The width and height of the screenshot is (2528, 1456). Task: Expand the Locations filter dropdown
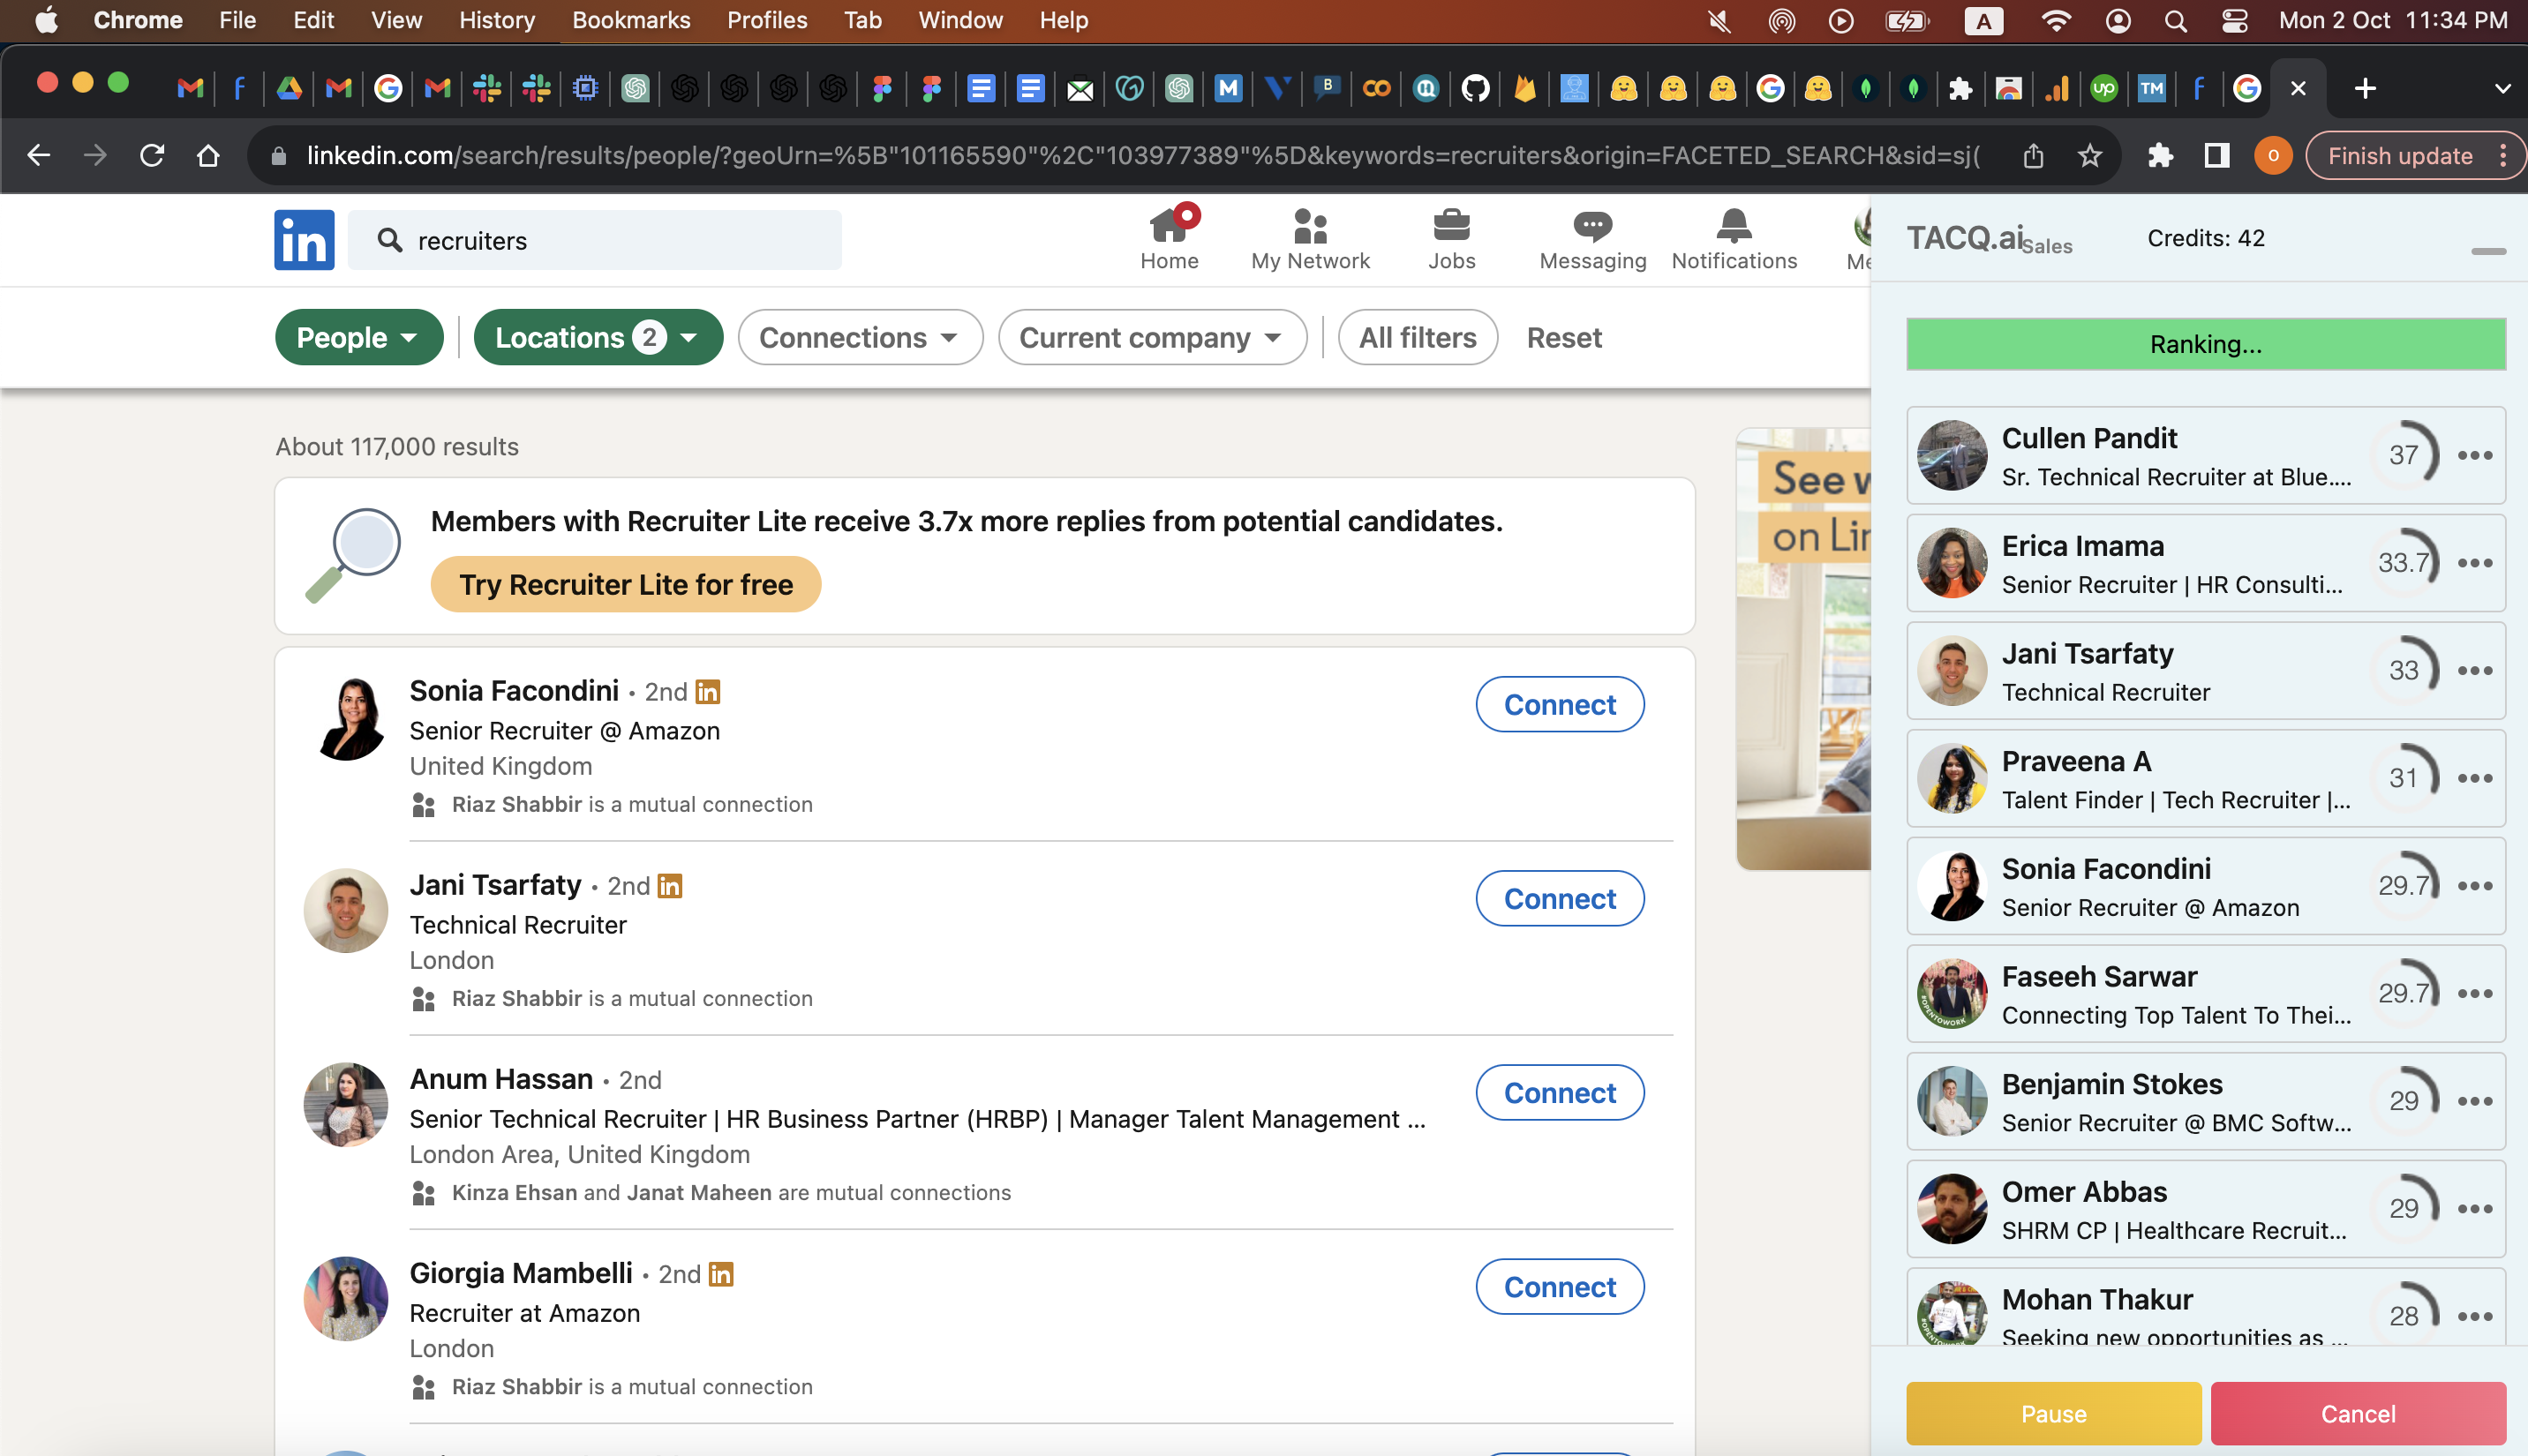(x=598, y=338)
